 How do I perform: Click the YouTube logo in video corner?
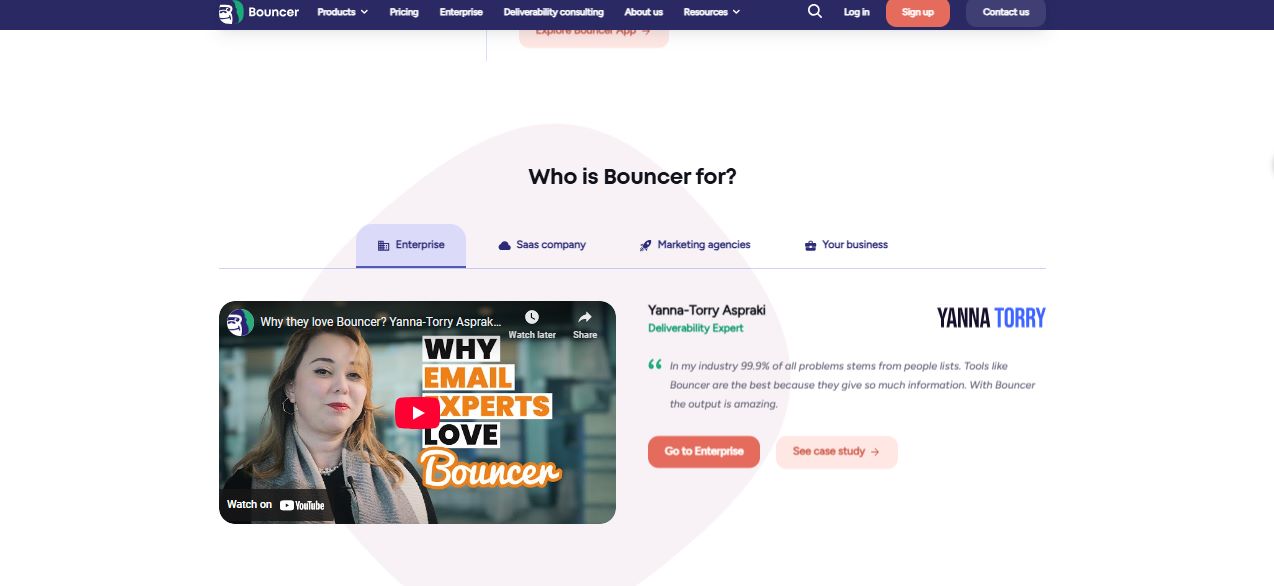click(x=302, y=505)
